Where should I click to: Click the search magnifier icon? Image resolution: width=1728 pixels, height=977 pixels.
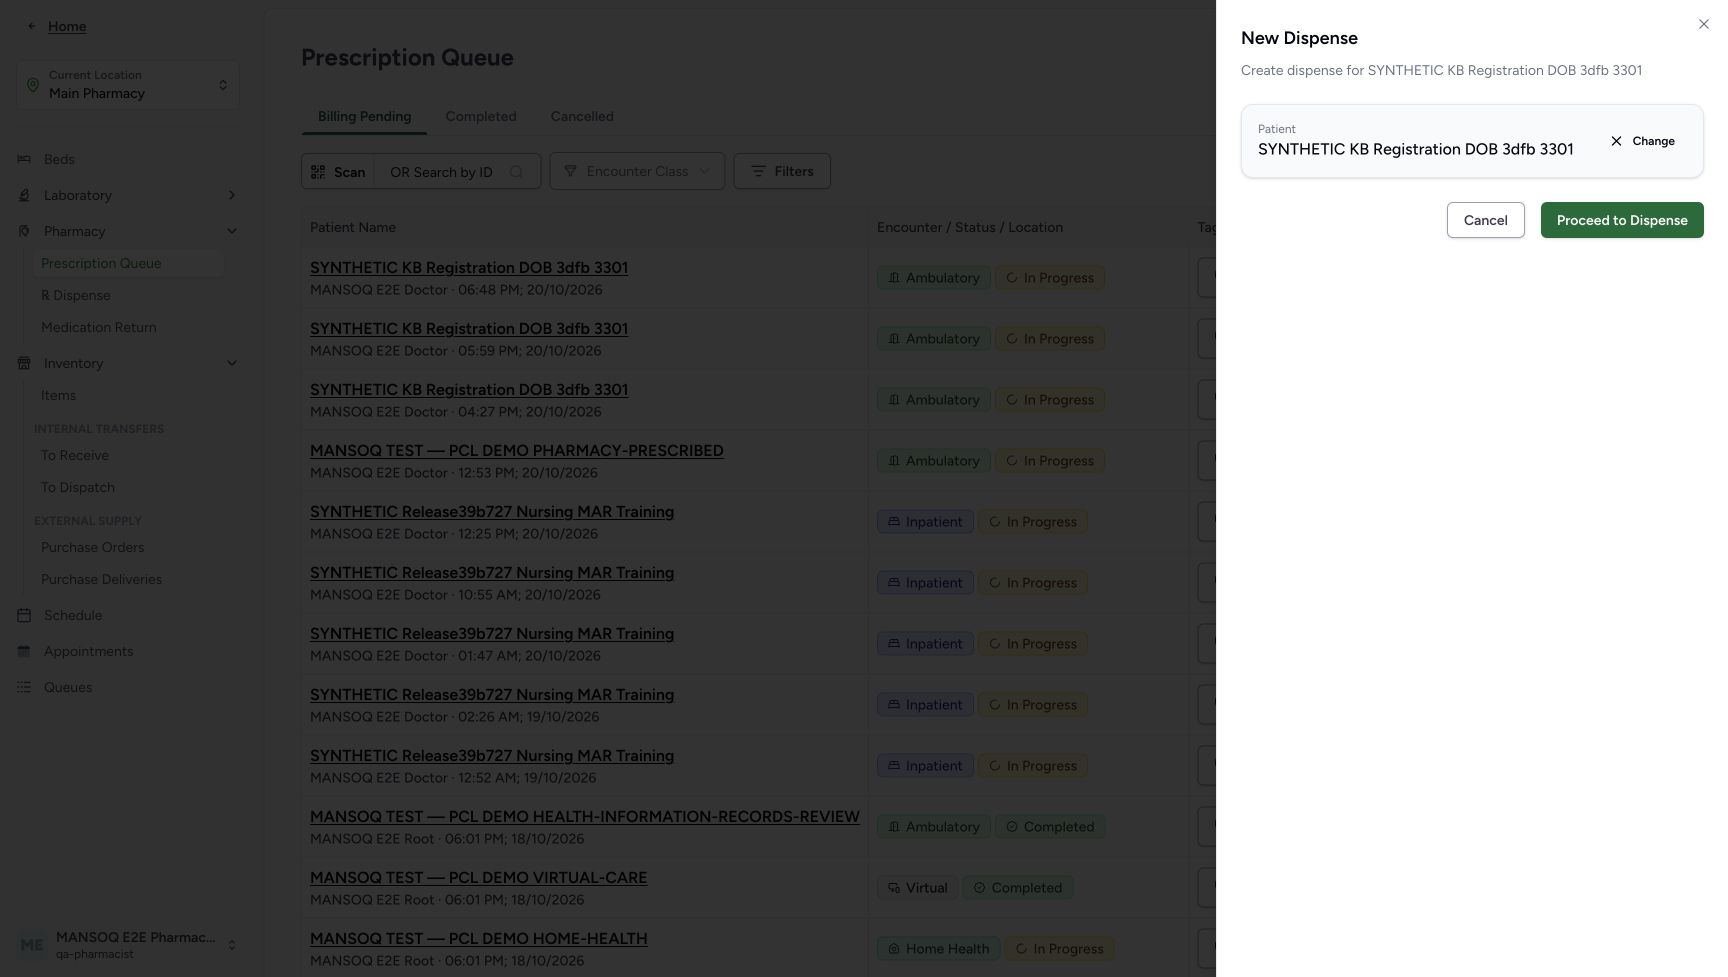pyautogui.click(x=516, y=172)
